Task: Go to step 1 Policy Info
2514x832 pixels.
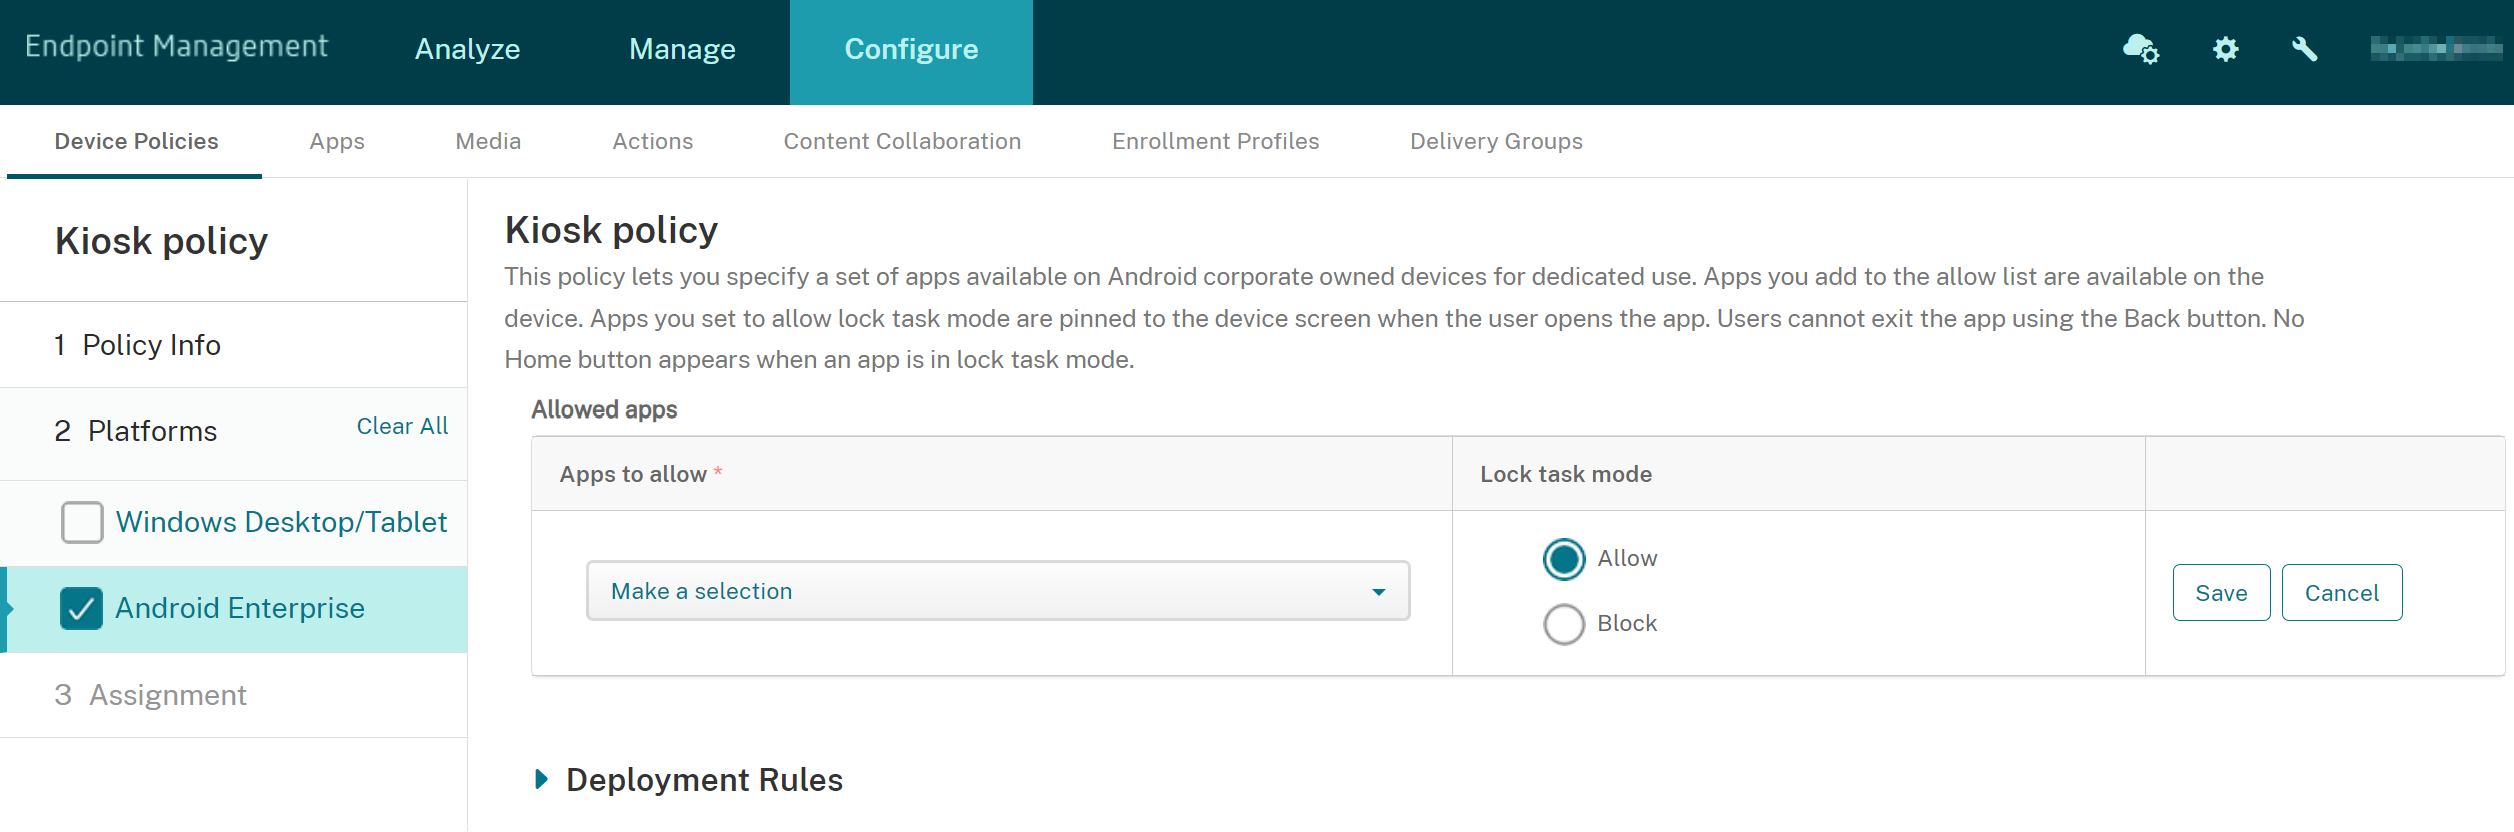Action: (151, 345)
